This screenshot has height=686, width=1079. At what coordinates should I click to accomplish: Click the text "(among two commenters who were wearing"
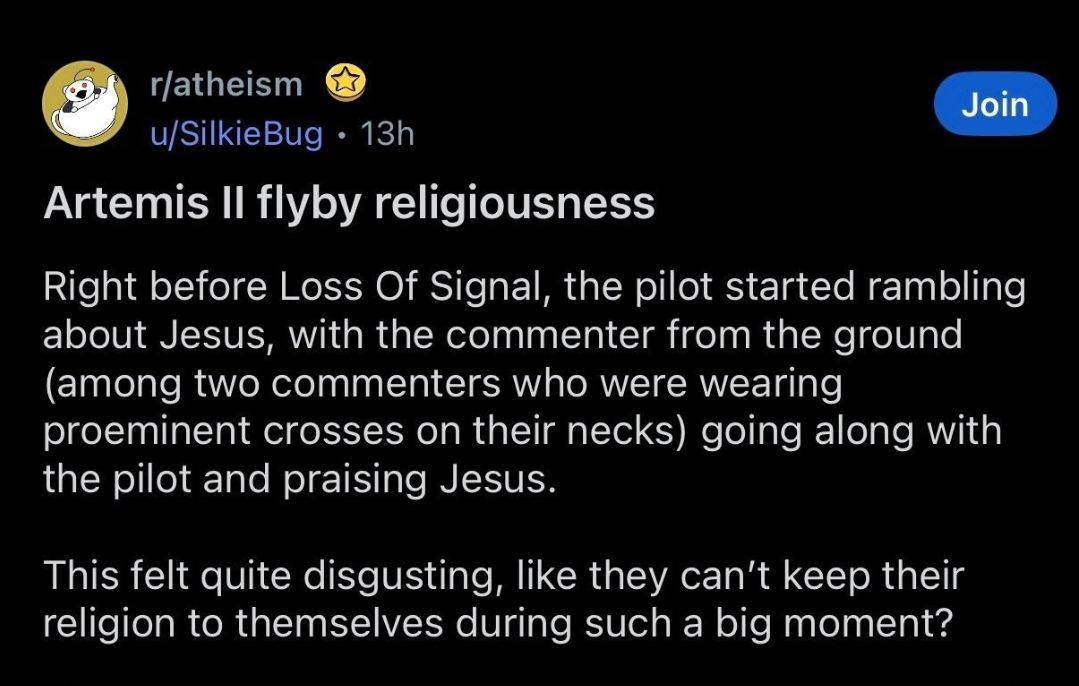[x=442, y=383]
